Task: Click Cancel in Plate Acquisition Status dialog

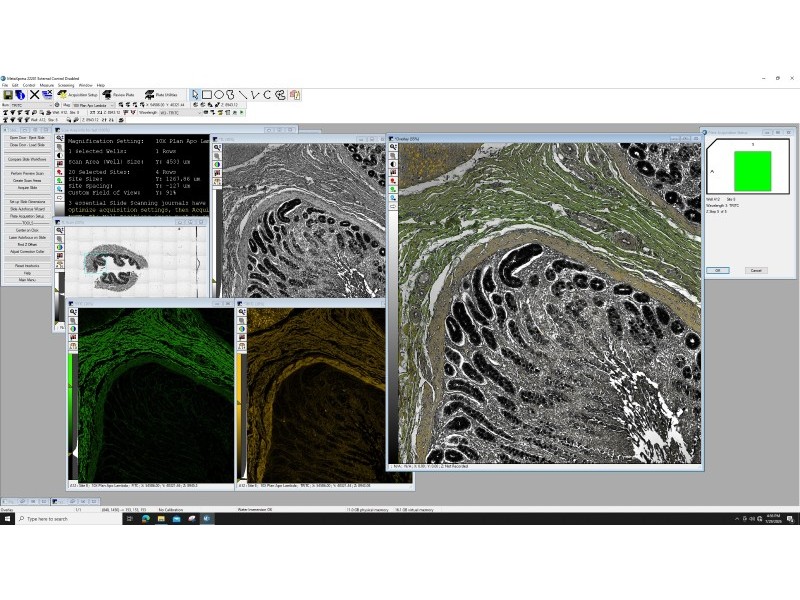Action: pos(756,270)
